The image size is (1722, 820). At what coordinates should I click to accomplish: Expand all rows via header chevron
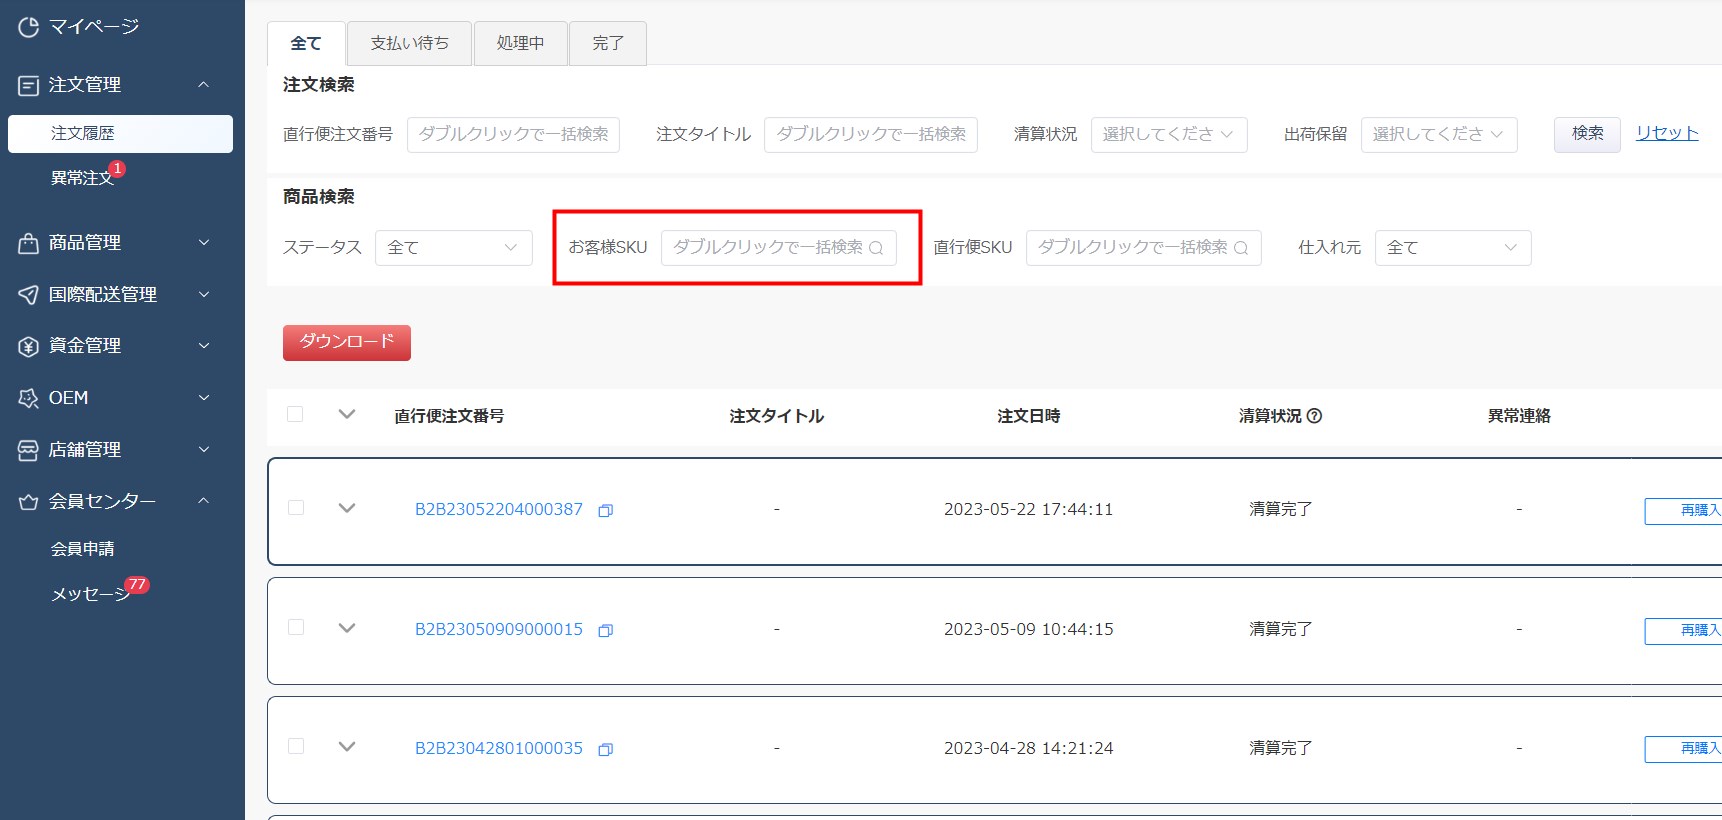click(x=347, y=414)
